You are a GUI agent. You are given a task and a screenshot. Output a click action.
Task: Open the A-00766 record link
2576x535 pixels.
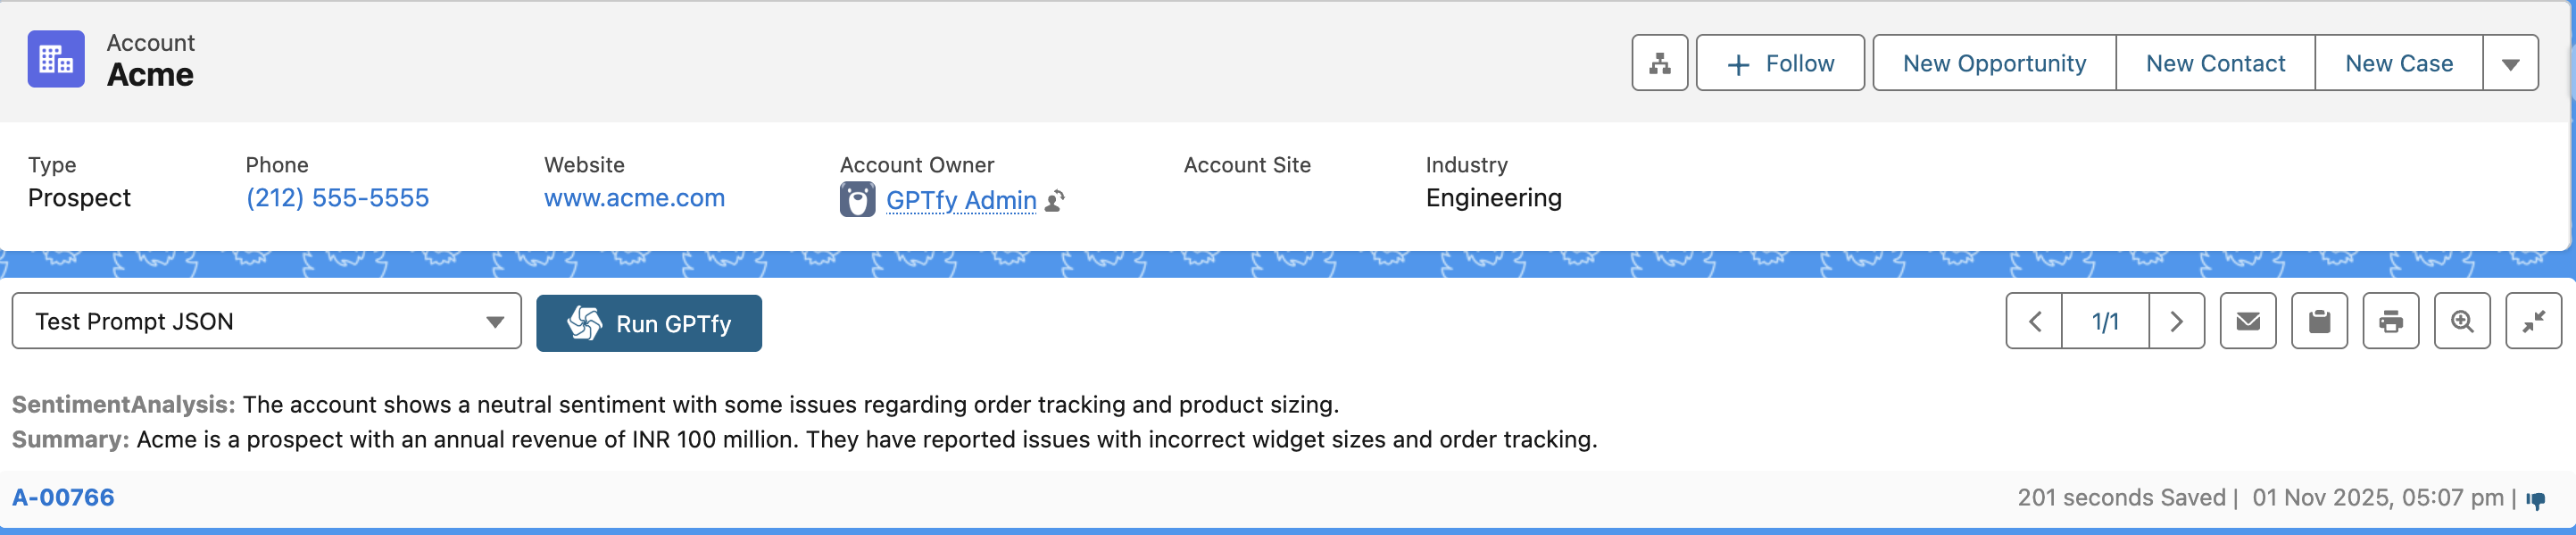[x=63, y=497]
